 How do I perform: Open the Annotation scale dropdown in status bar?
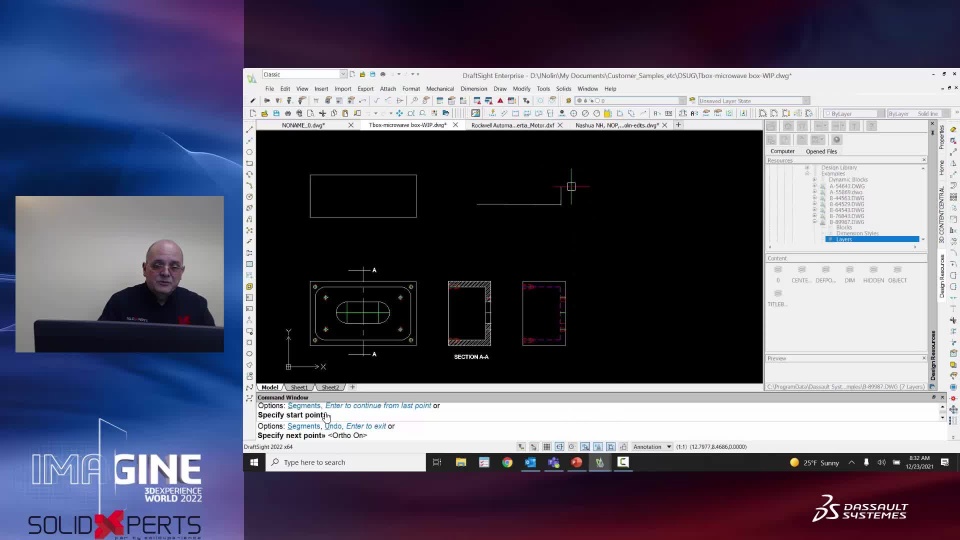click(653, 447)
